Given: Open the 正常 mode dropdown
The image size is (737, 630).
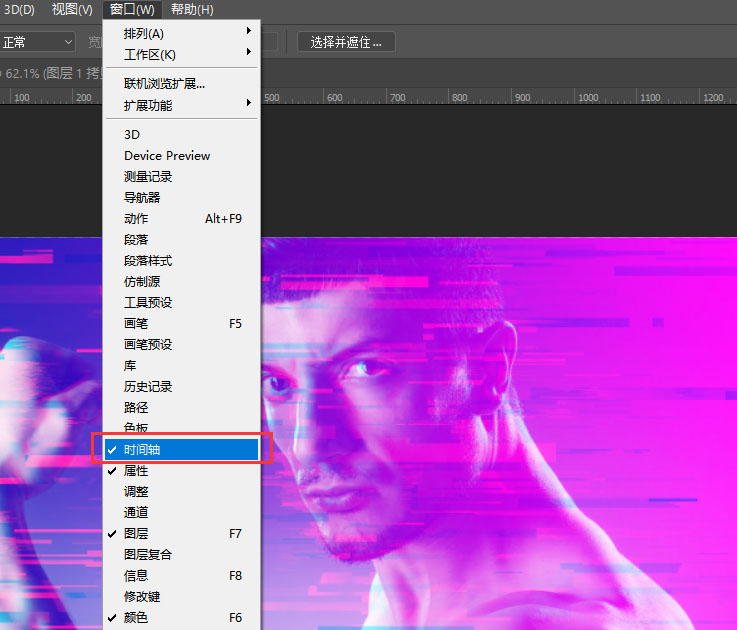Looking at the screenshot, I should [x=37, y=42].
